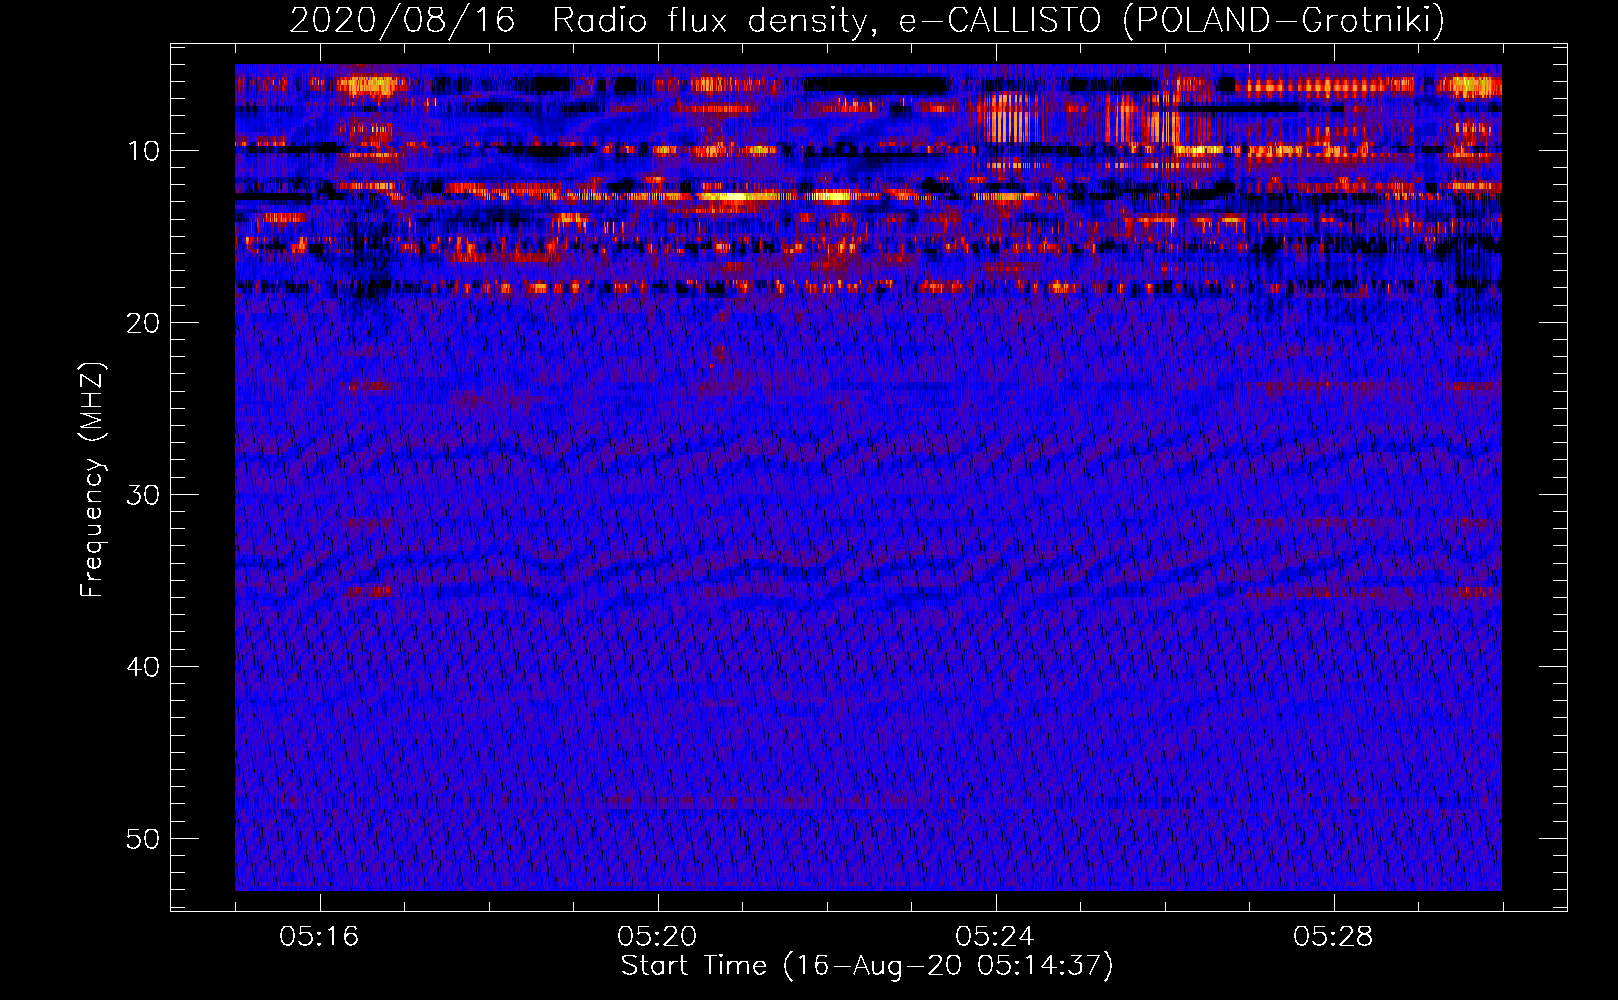Image resolution: width=1618 pixels, height=1000 pixels.
Task: Click the '40' frequency axis label
Action: 144,667
